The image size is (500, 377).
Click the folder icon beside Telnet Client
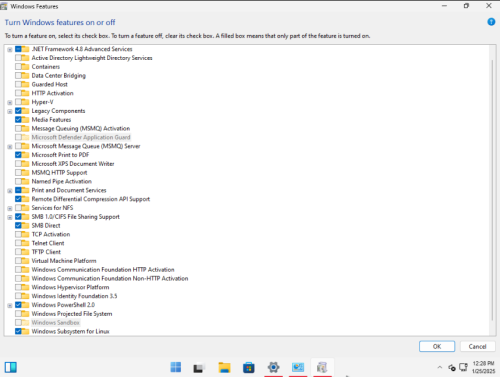25,243
